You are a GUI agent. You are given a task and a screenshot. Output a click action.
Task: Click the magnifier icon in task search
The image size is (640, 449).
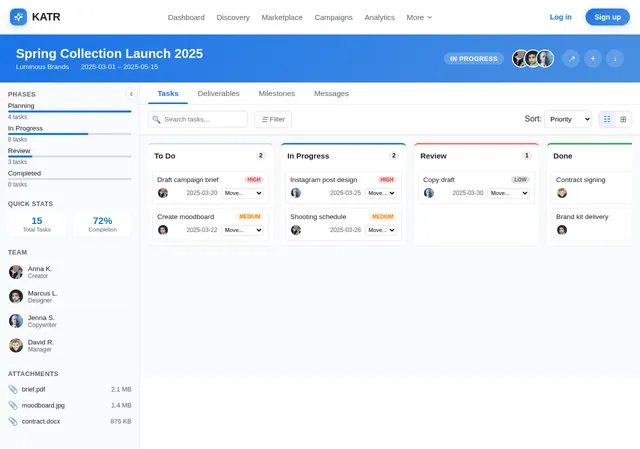(156, 119)
